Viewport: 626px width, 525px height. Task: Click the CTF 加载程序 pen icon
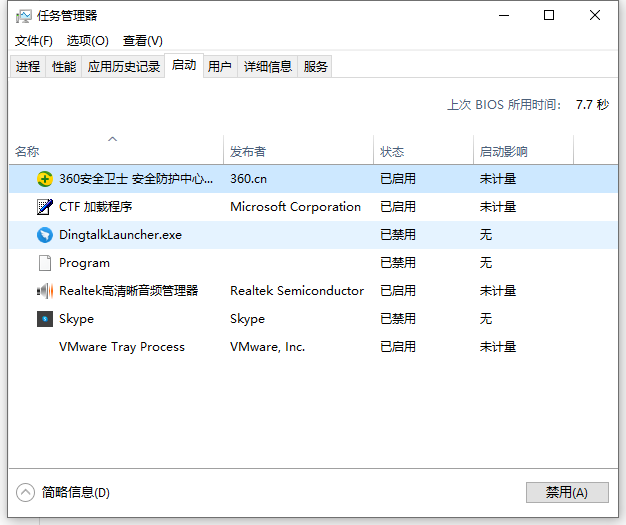point(45,207)
